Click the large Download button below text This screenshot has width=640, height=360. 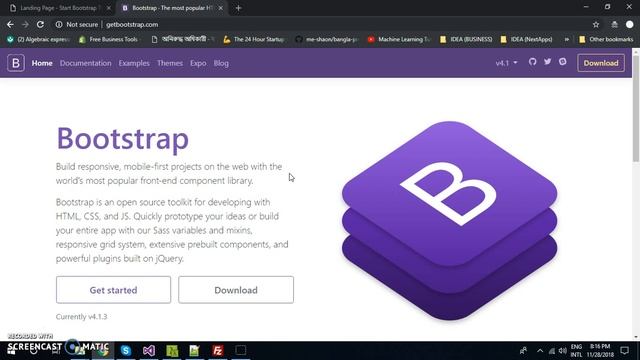(236, 290)
